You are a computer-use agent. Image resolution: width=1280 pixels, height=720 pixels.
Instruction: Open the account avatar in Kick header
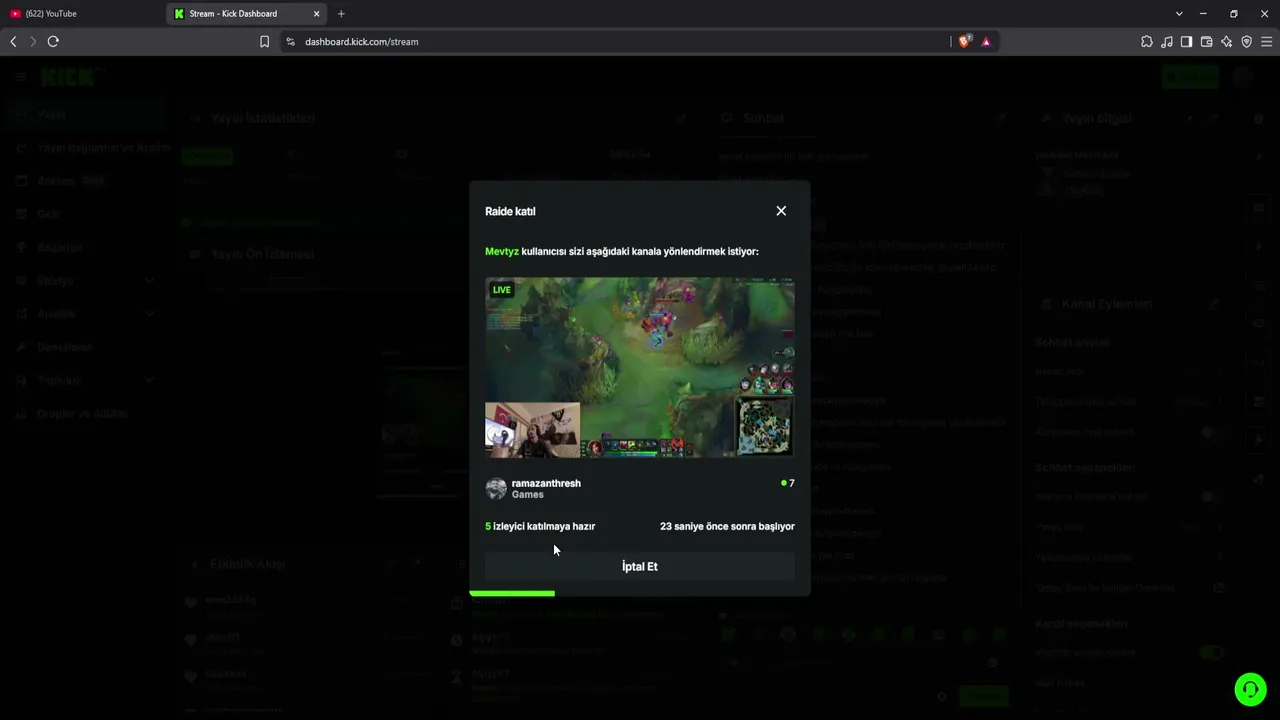[x=1243, y=76]
